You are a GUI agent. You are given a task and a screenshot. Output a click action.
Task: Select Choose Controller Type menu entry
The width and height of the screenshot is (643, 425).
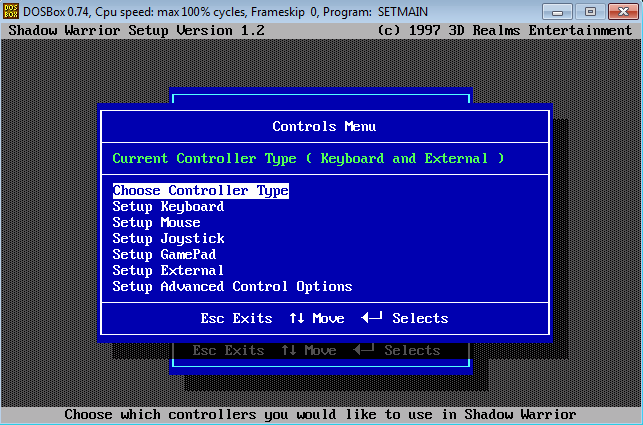[201, 191]
